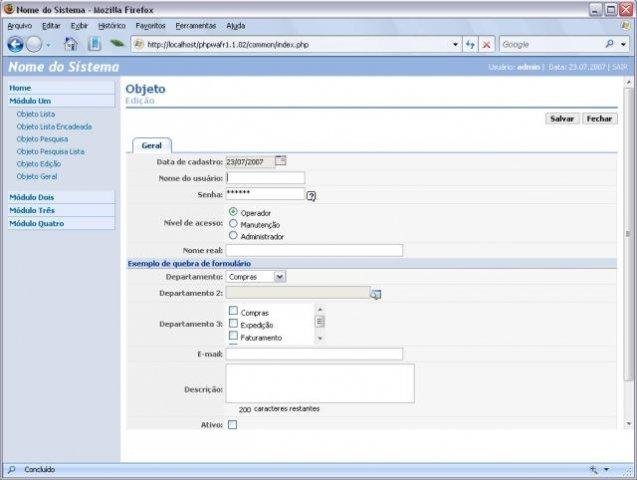Click the Data de cadastro date field

click(x=250, y=162)
